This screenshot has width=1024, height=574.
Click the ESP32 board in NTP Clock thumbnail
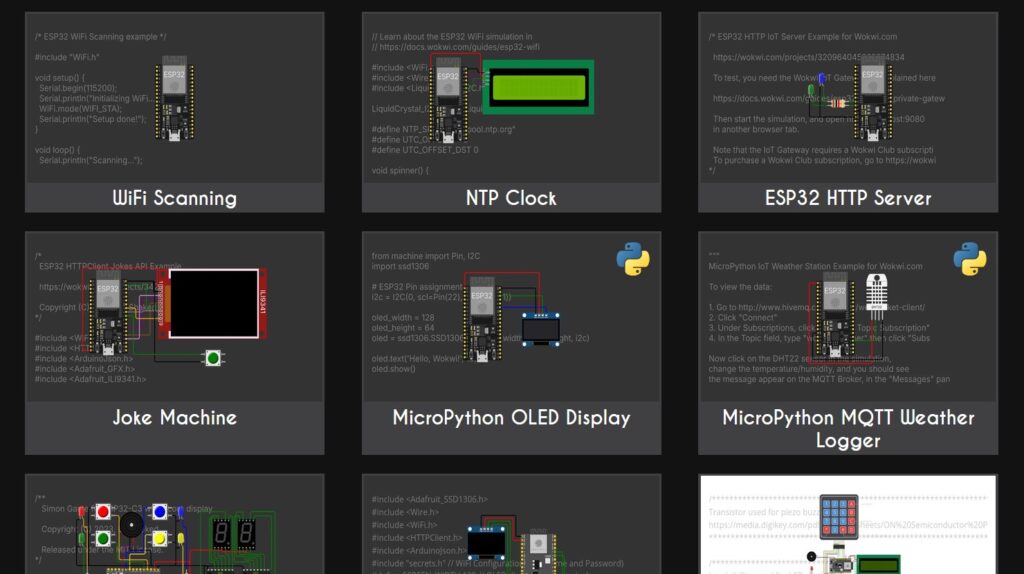coord(448,101)
